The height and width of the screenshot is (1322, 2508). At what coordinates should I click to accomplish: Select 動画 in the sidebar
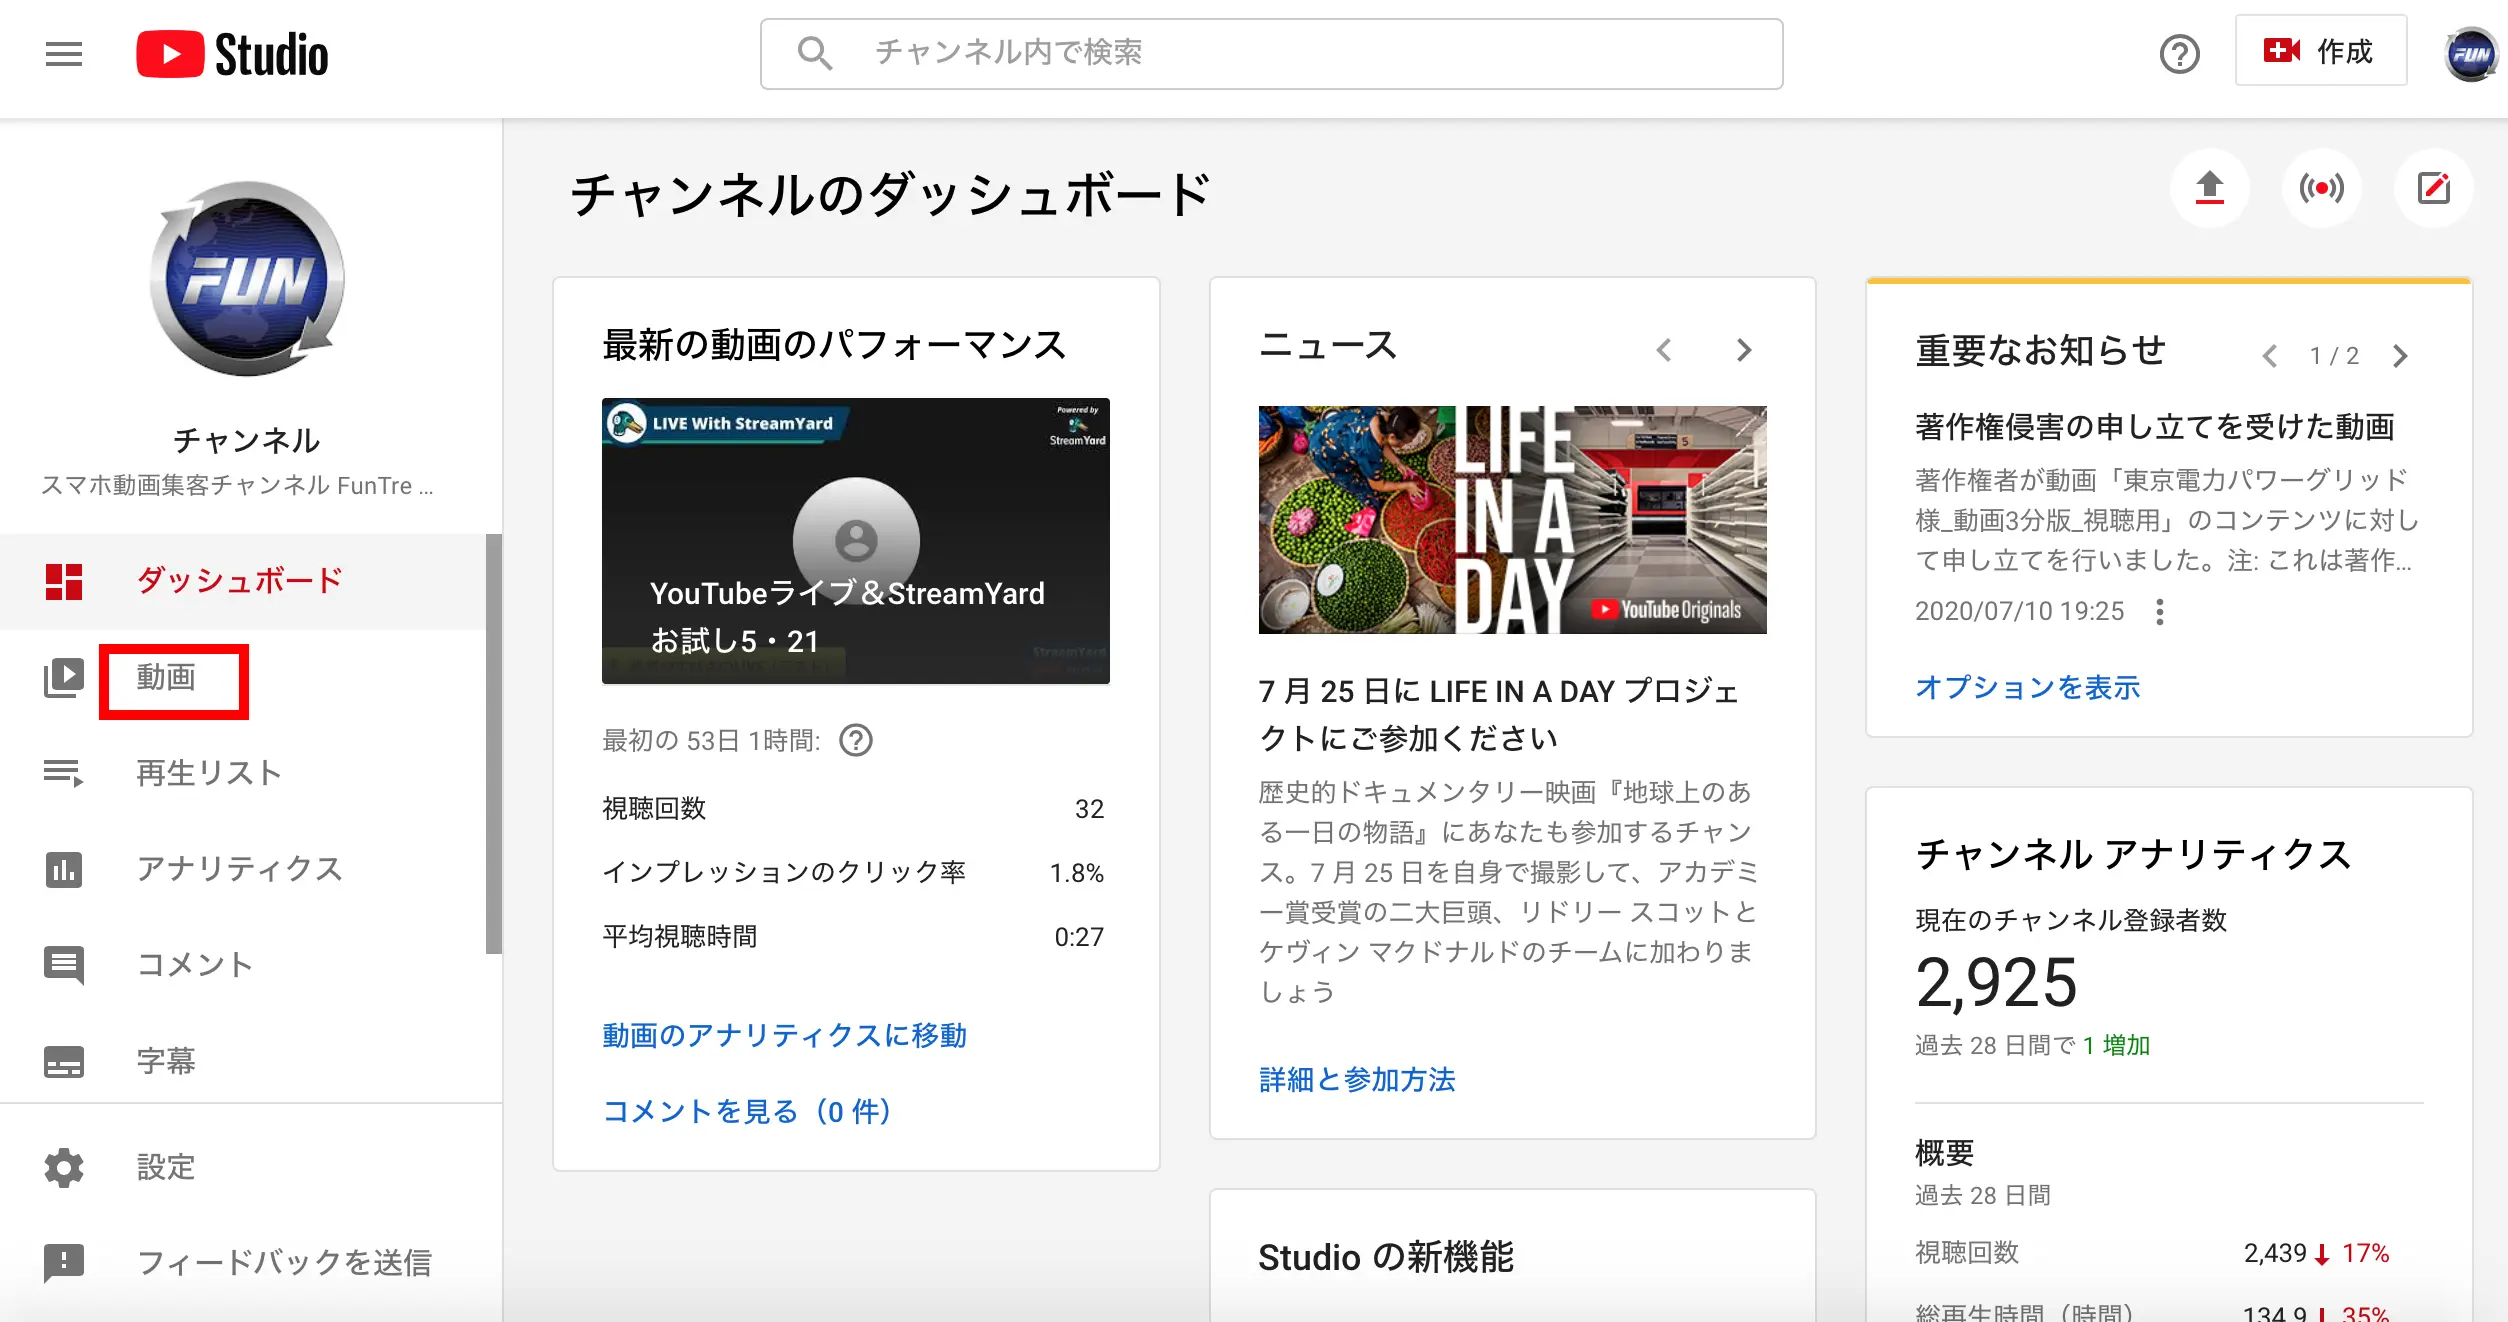pos(172,679)
